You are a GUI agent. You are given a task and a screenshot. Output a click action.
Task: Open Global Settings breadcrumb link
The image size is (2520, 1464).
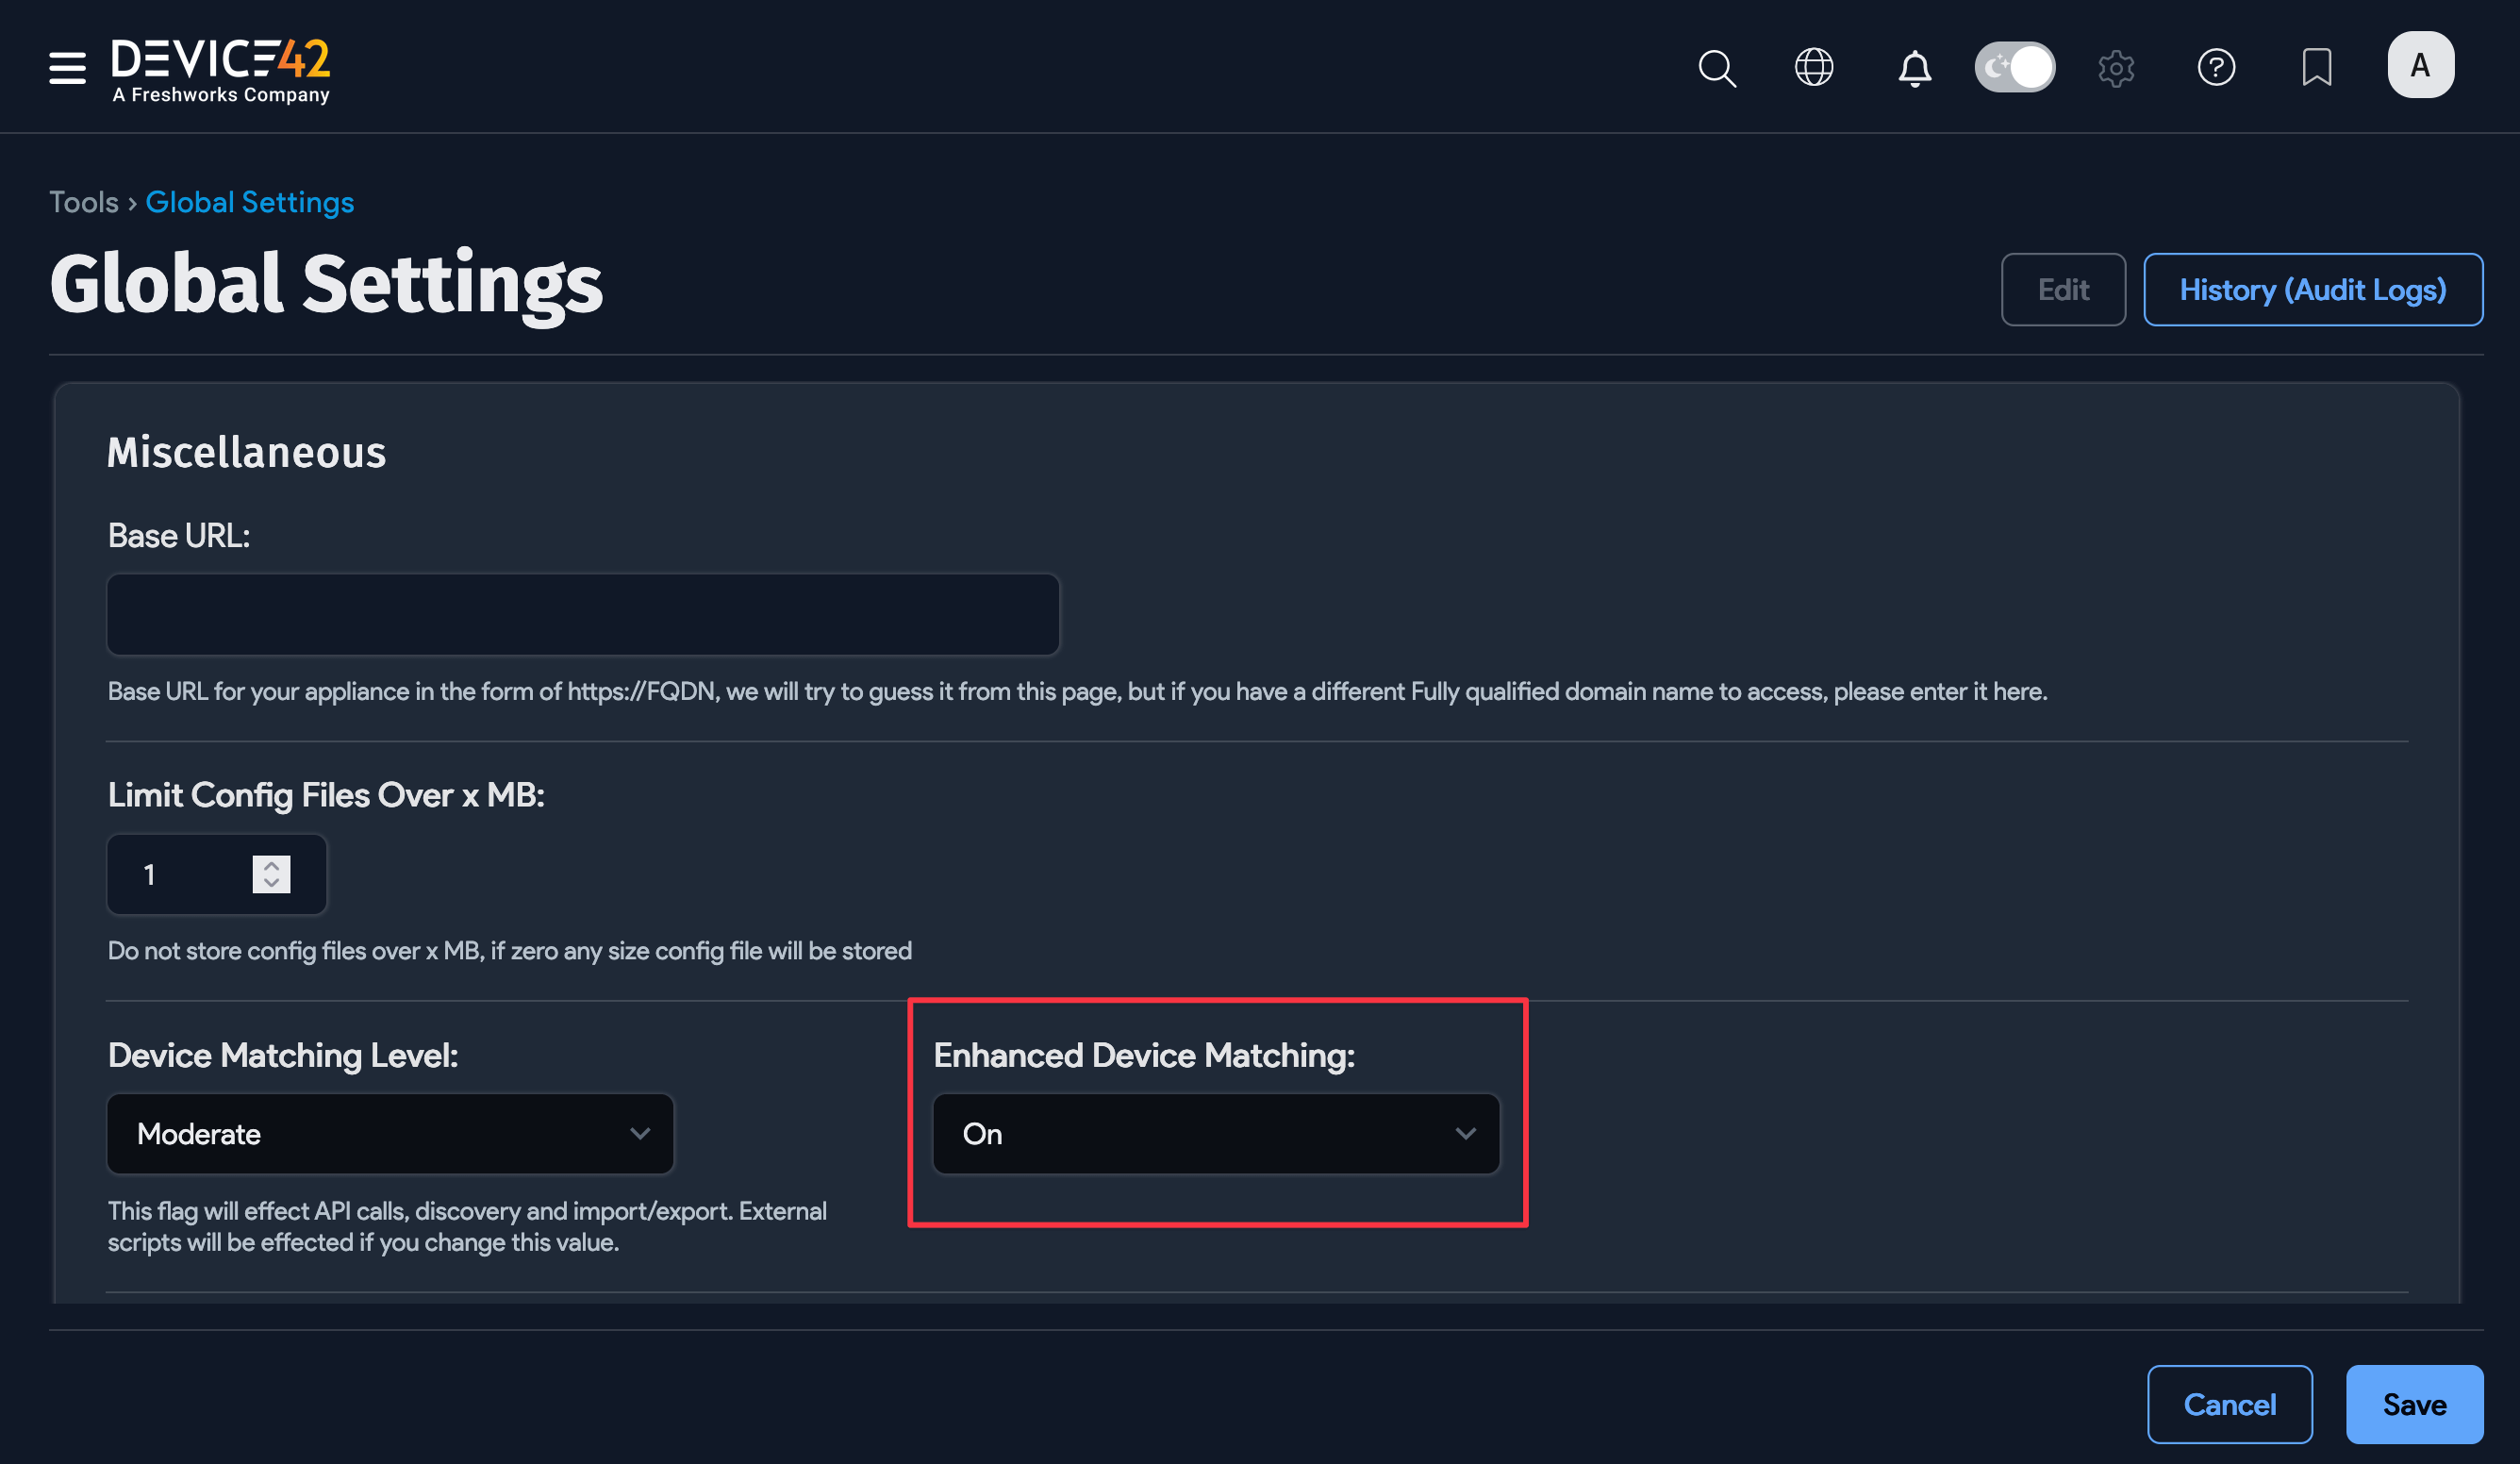[249, 201]
